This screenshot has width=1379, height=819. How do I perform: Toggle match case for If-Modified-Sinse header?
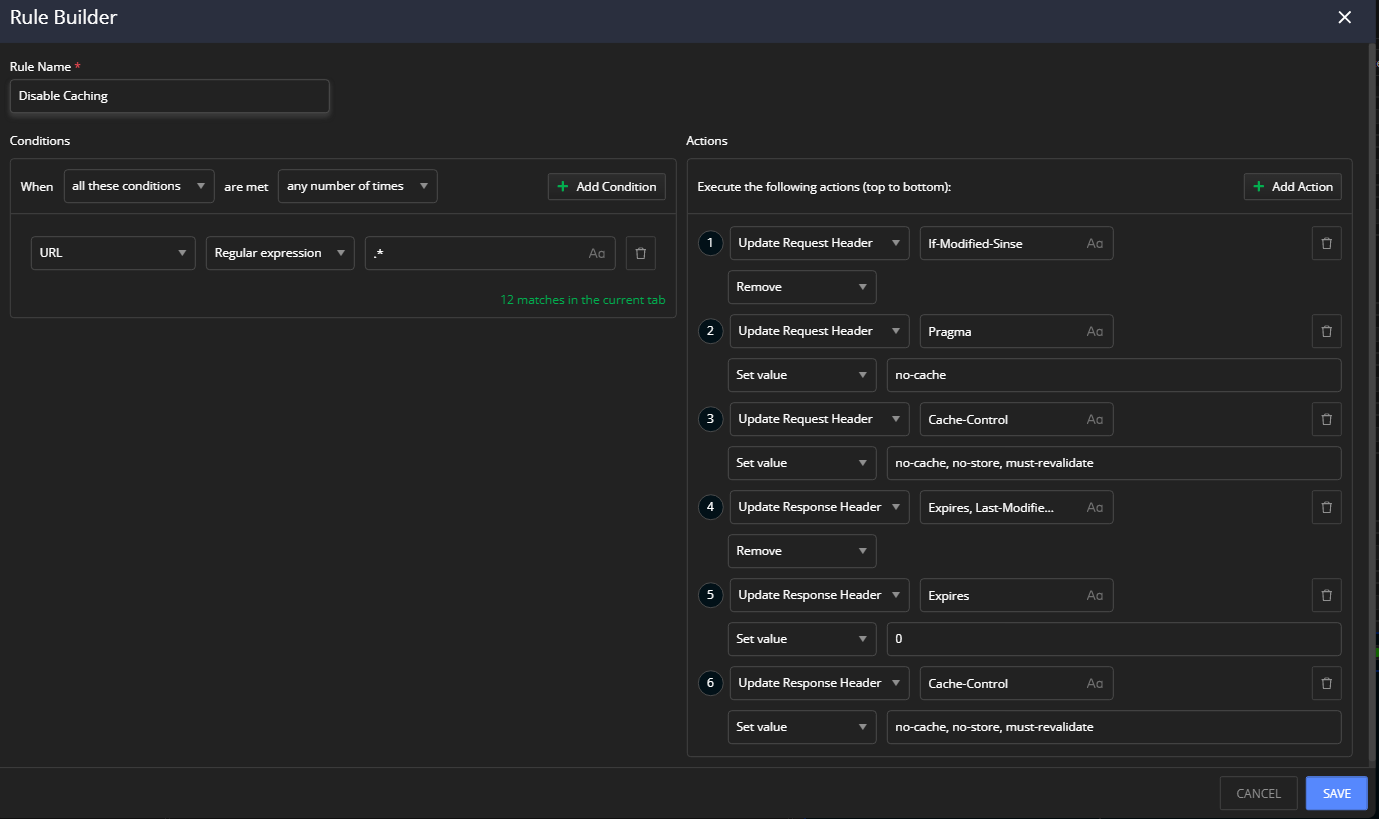coord(1095,244)
